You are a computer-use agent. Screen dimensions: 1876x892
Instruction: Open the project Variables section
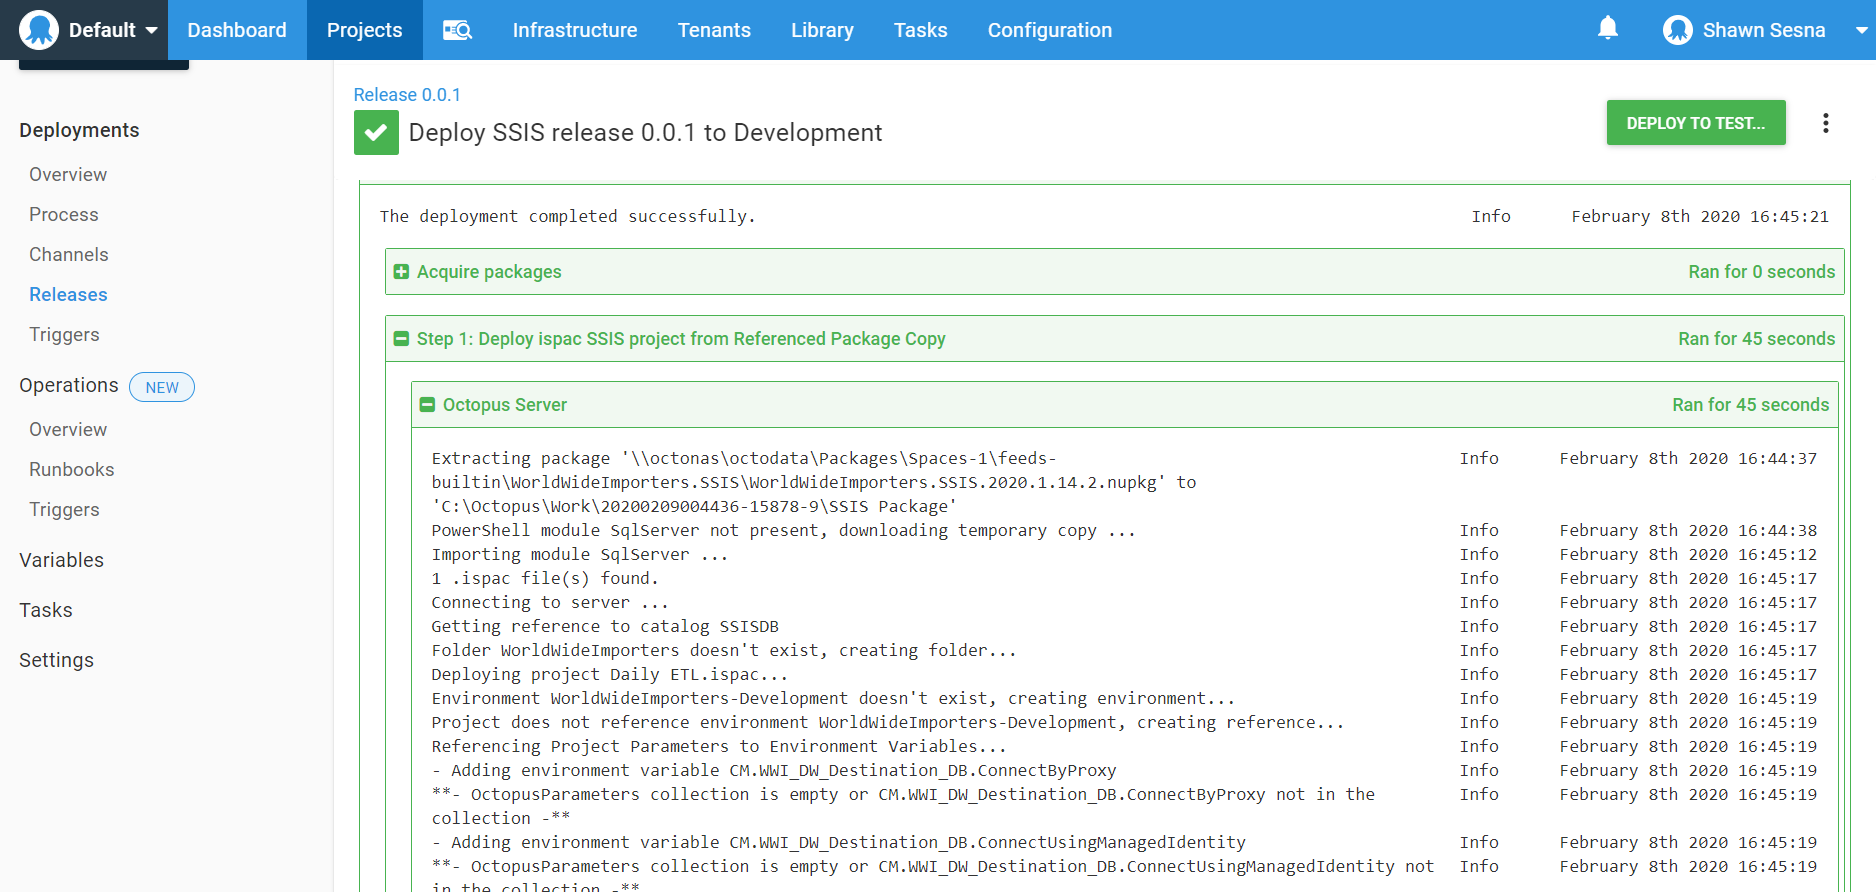[62, 560]
